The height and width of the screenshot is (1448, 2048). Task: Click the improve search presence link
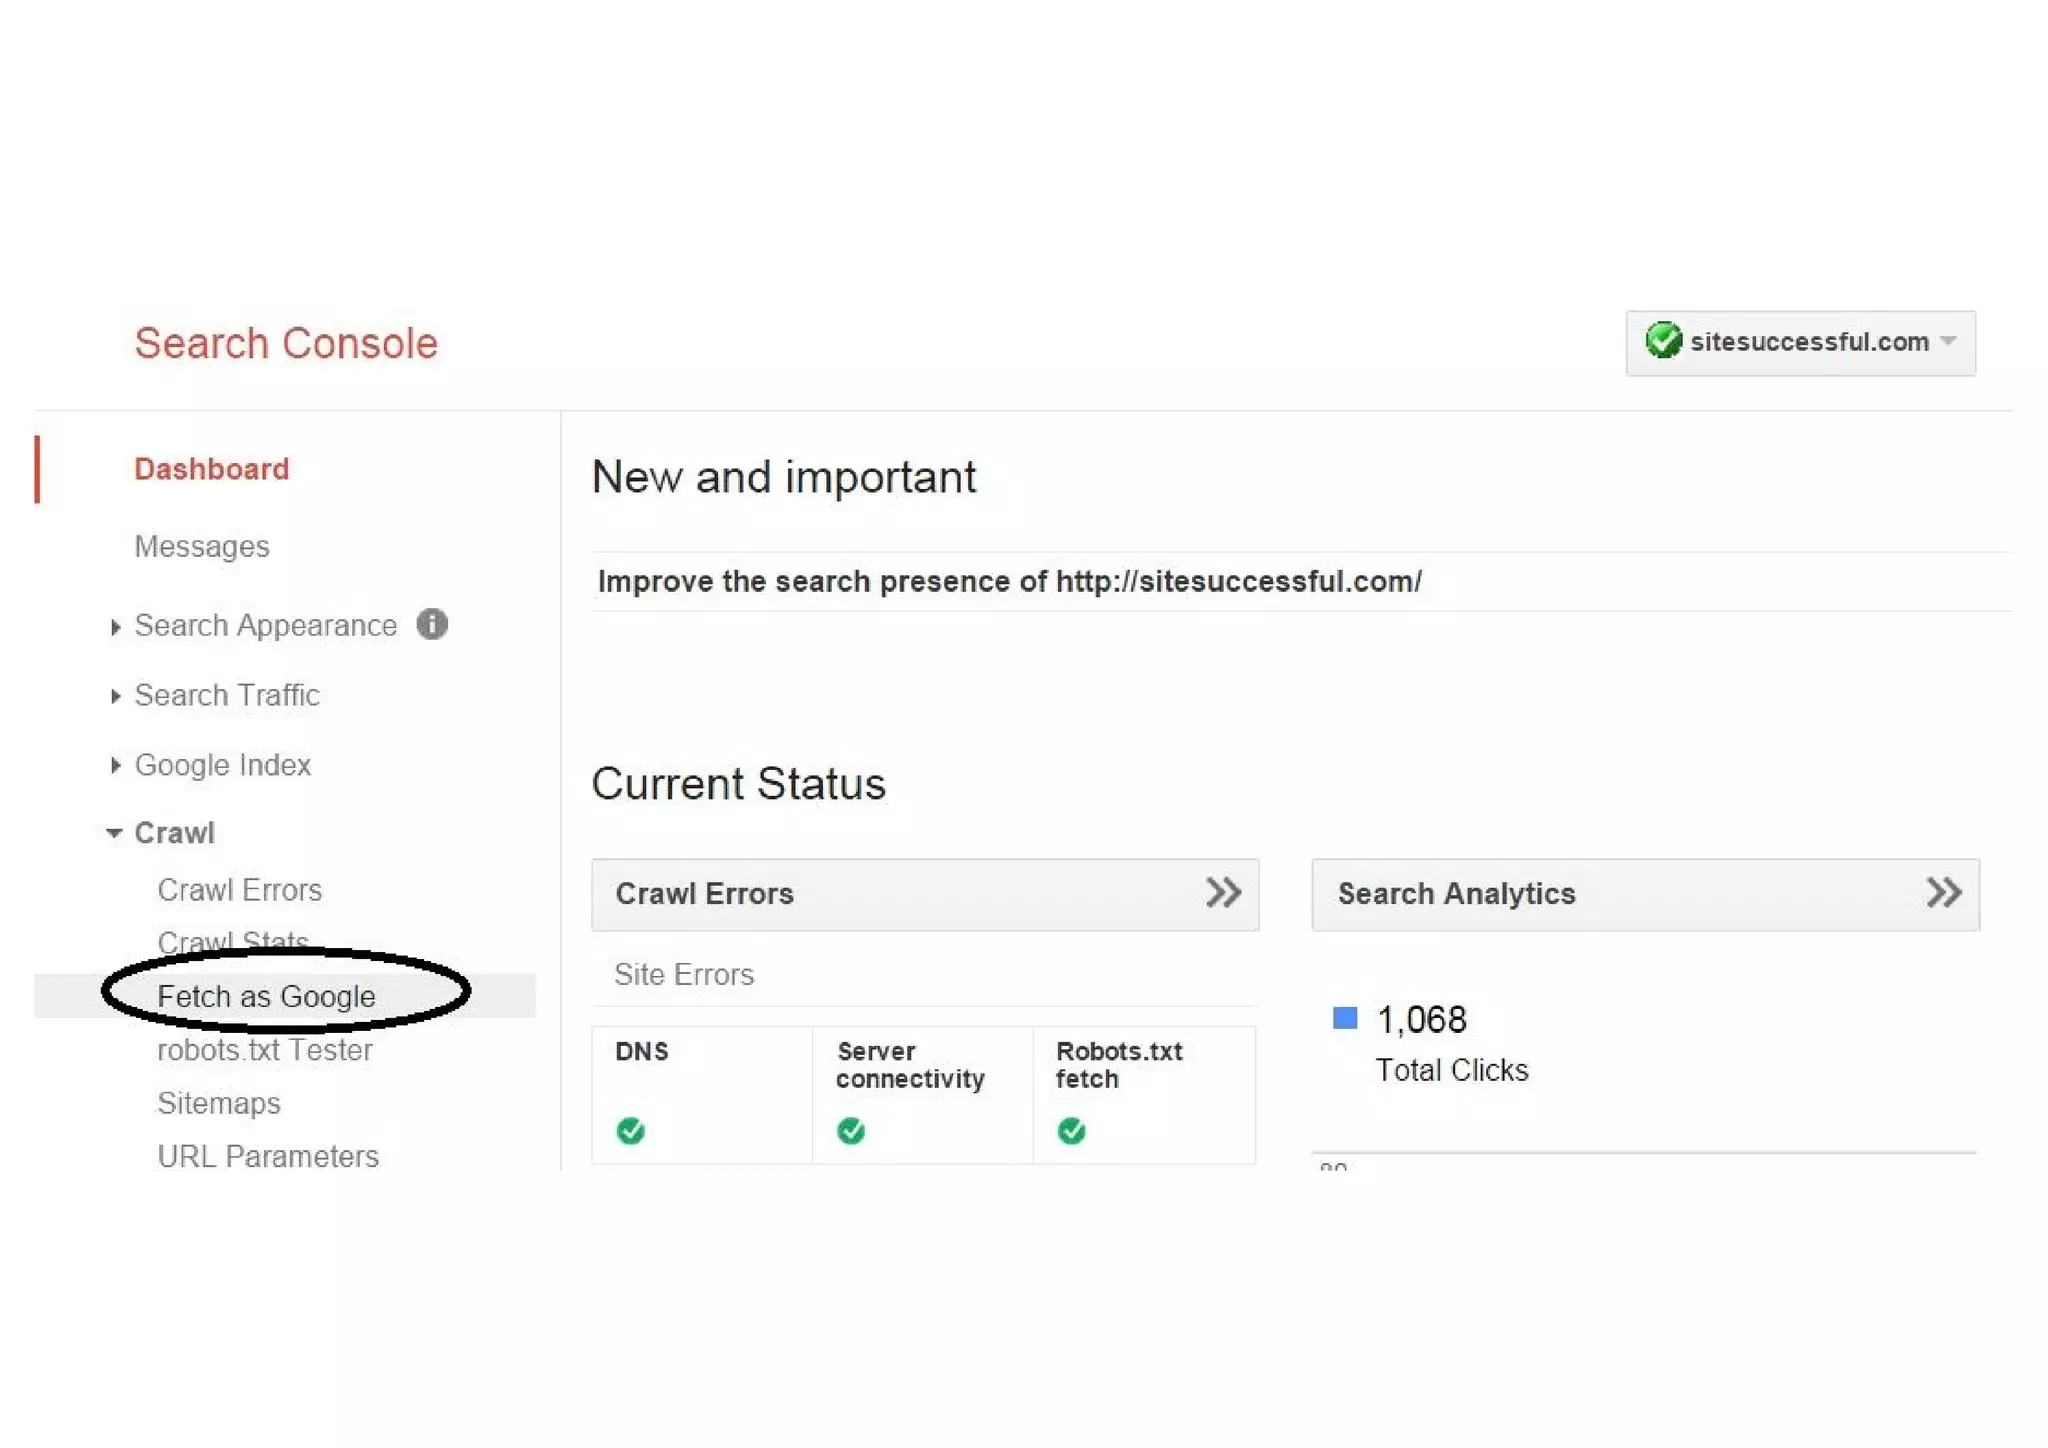click(x=1009, y=582)
